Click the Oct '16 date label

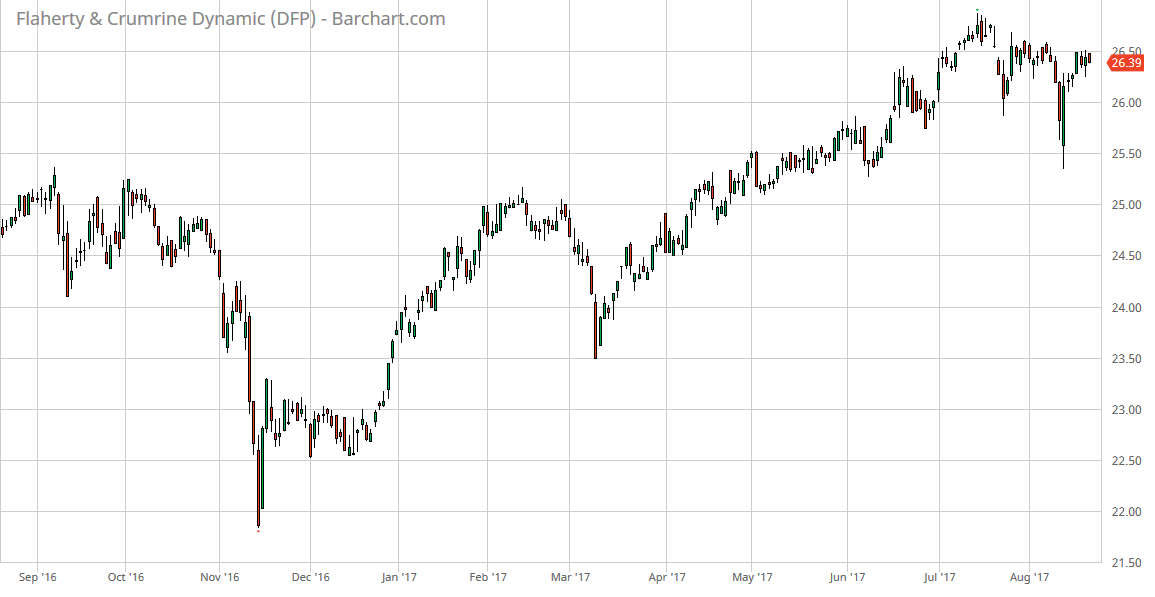125,577
